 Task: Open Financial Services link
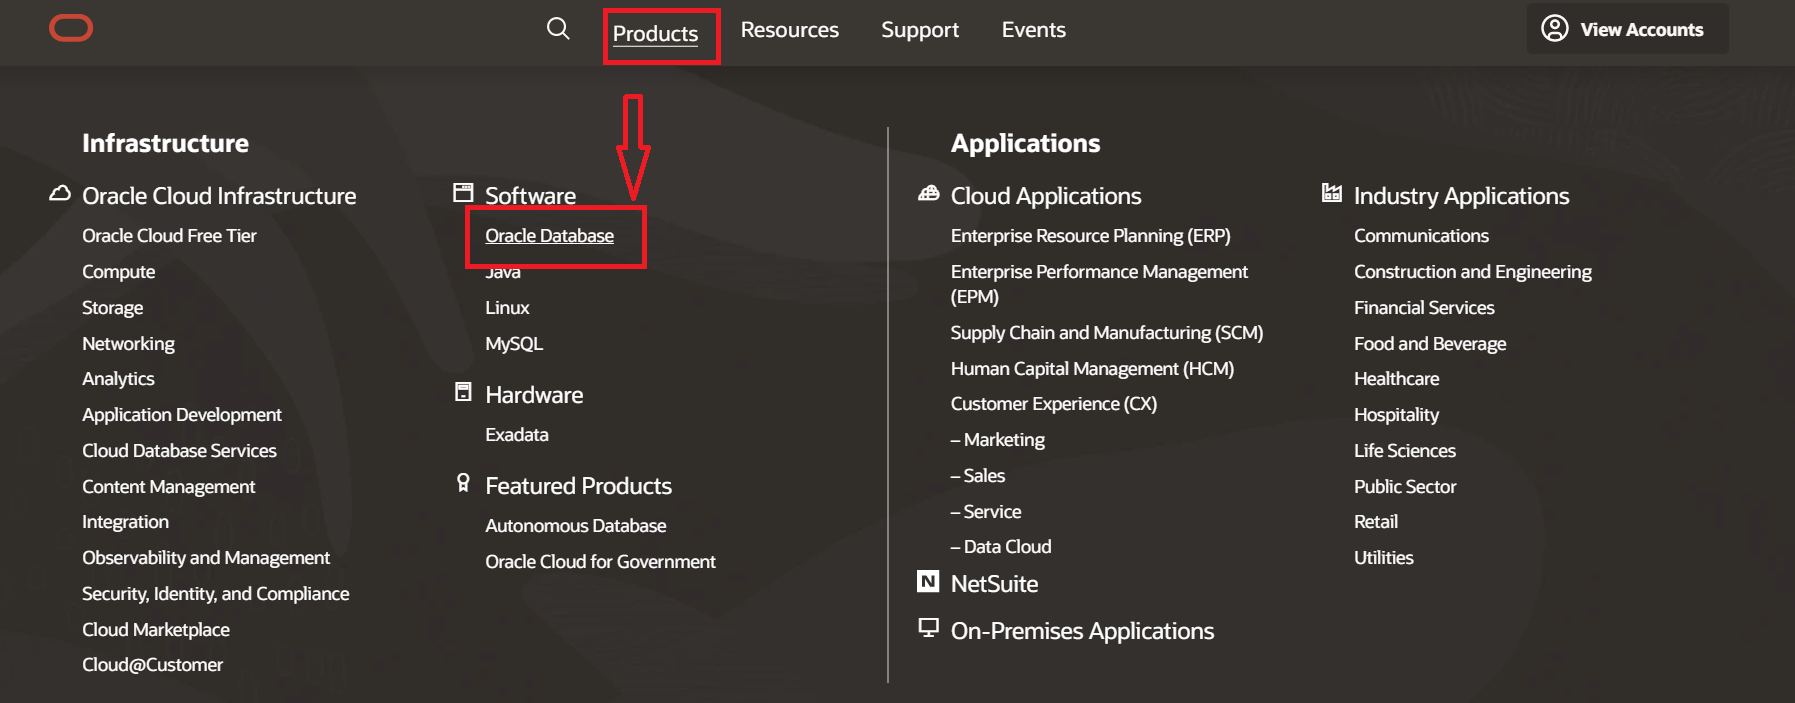point(1424,308)
